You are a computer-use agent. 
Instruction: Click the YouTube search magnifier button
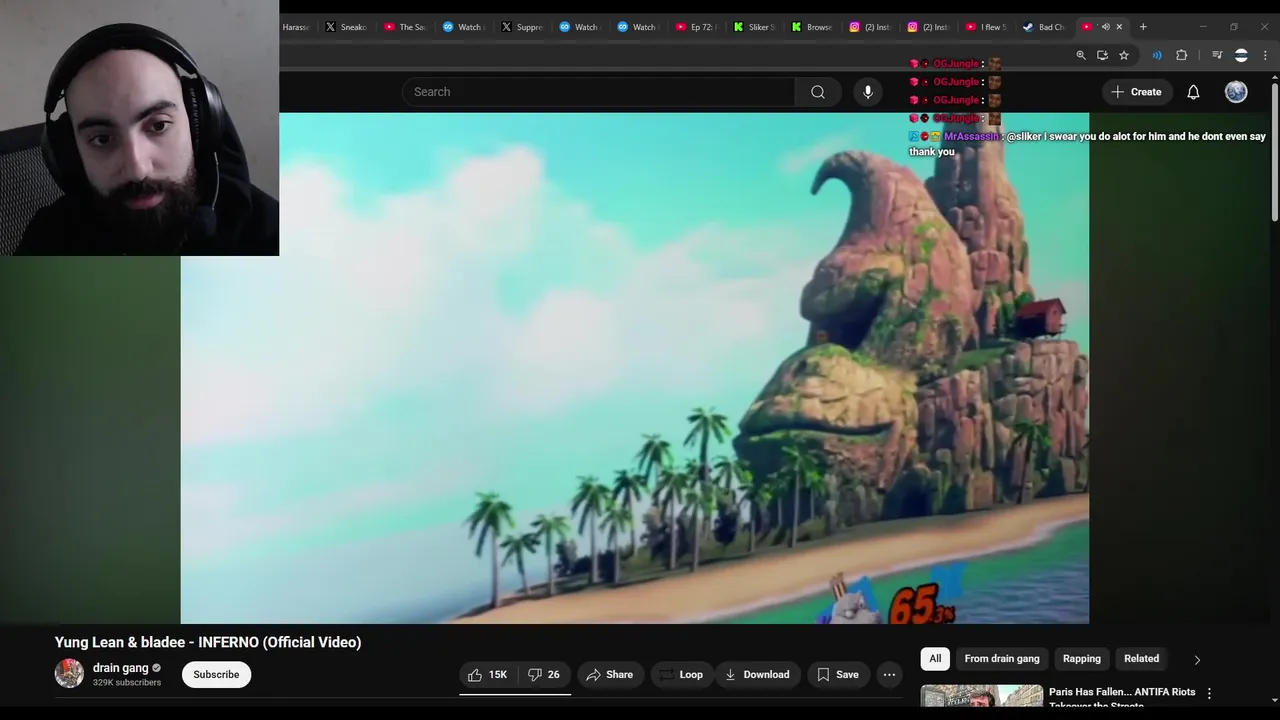point(818,92)
